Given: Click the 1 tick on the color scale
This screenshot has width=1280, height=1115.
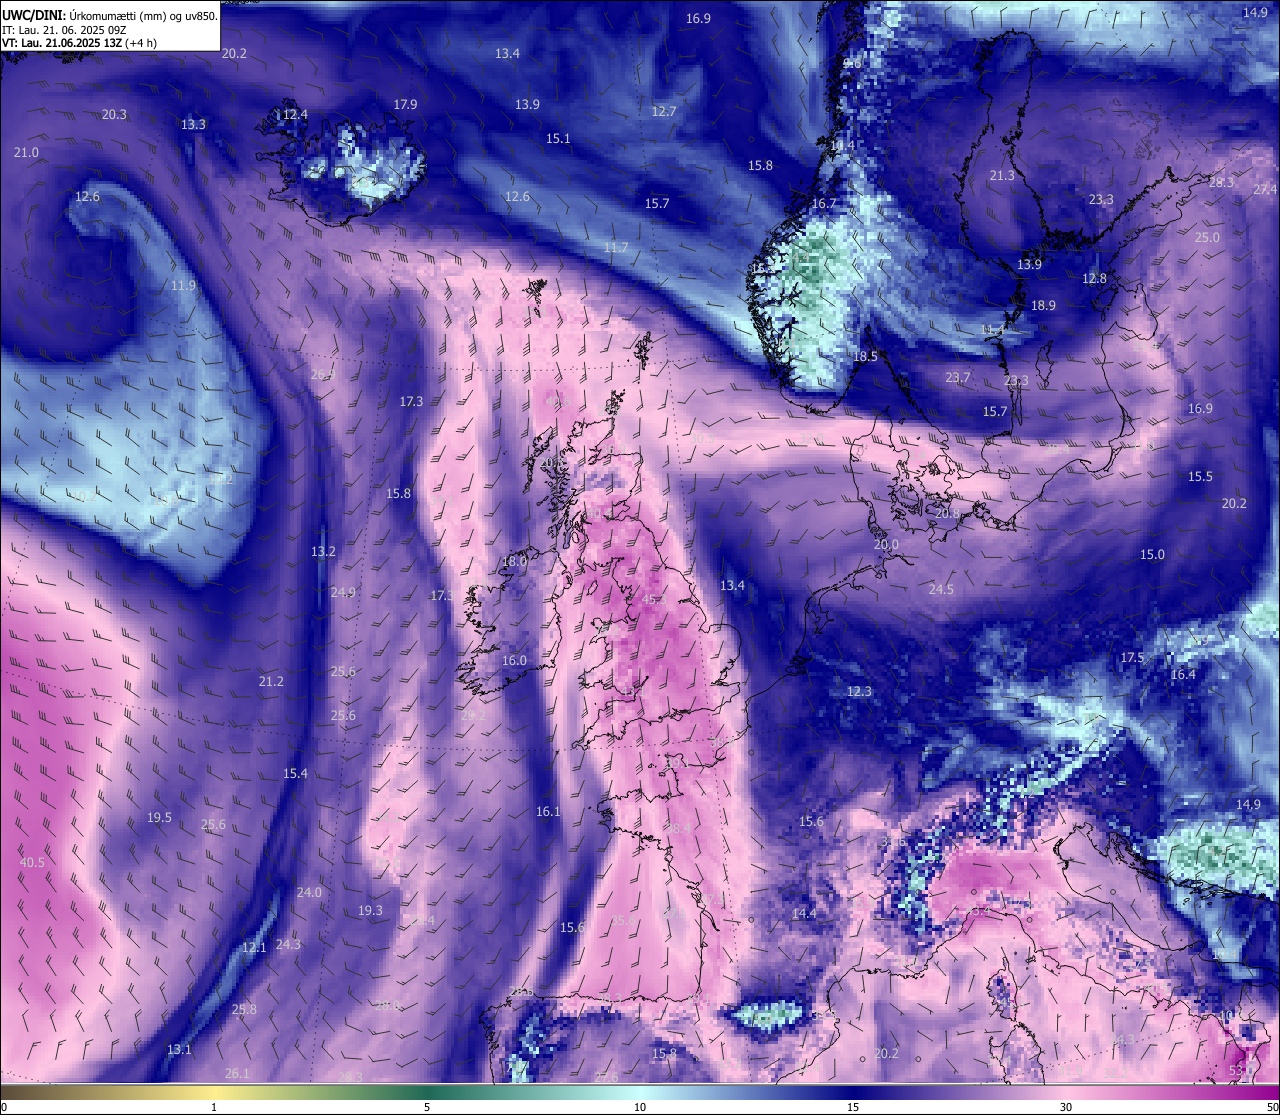Looking at the screenshot, I should 214,1107.
